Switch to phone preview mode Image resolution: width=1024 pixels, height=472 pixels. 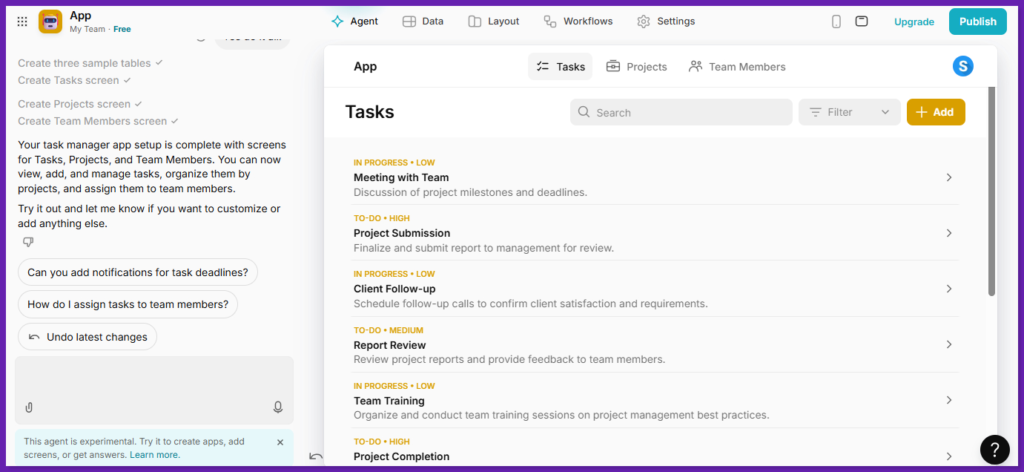836,21
